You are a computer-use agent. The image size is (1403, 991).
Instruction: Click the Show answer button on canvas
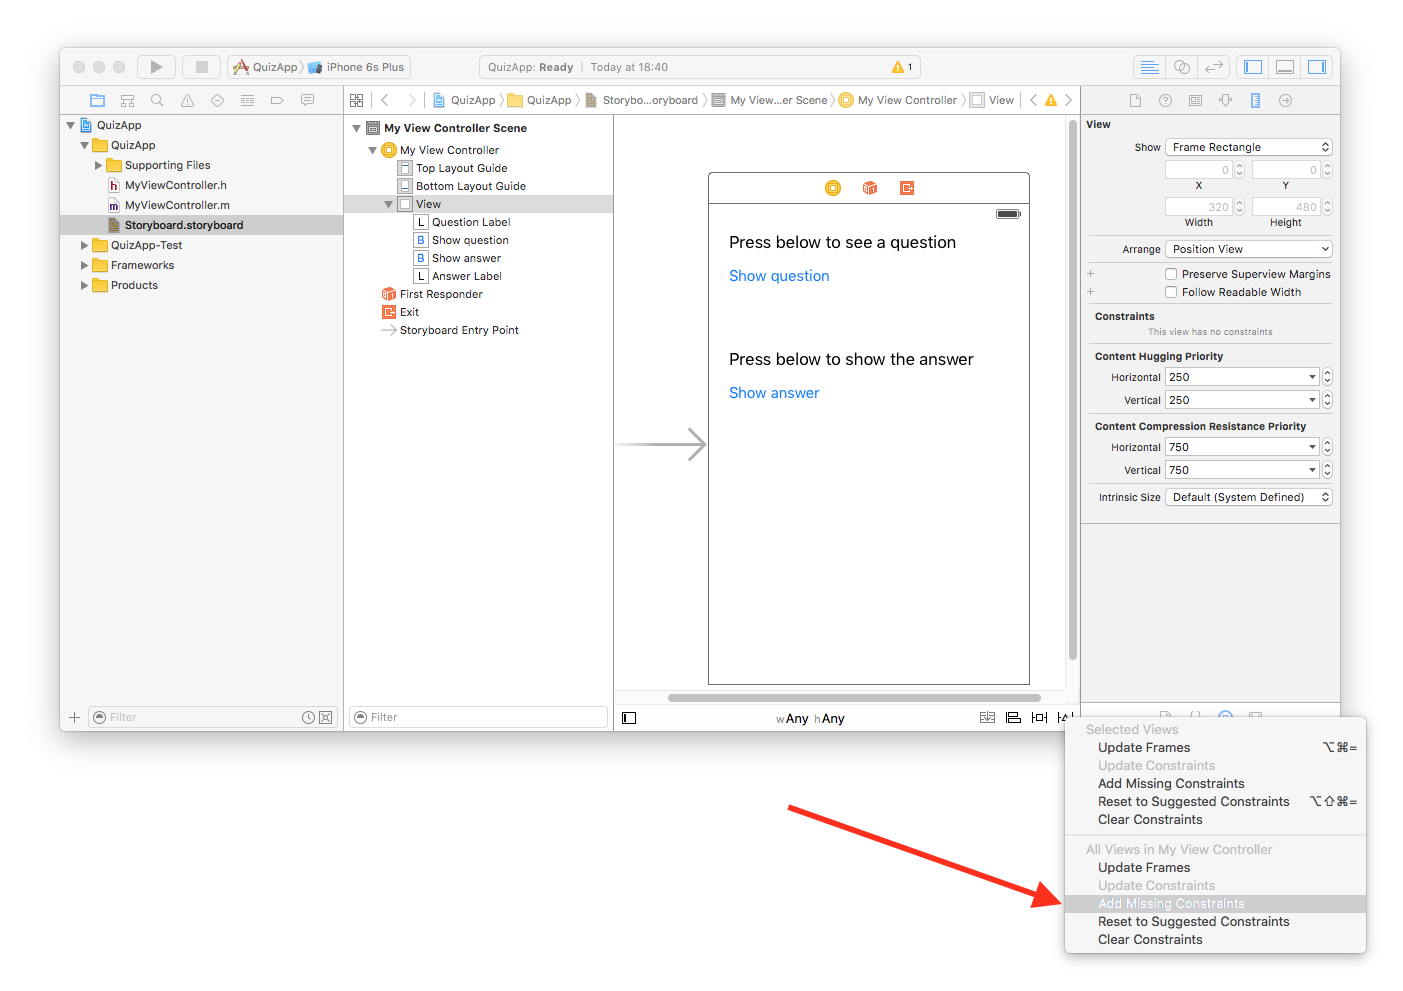(774, 393)
